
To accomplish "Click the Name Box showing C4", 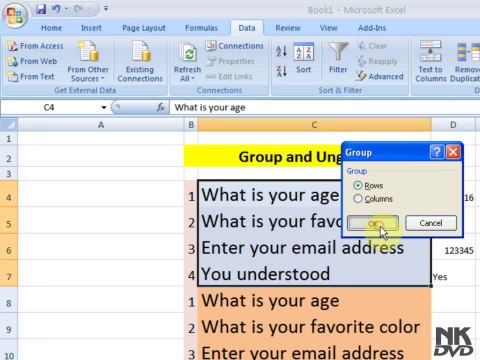I will 49,107.
